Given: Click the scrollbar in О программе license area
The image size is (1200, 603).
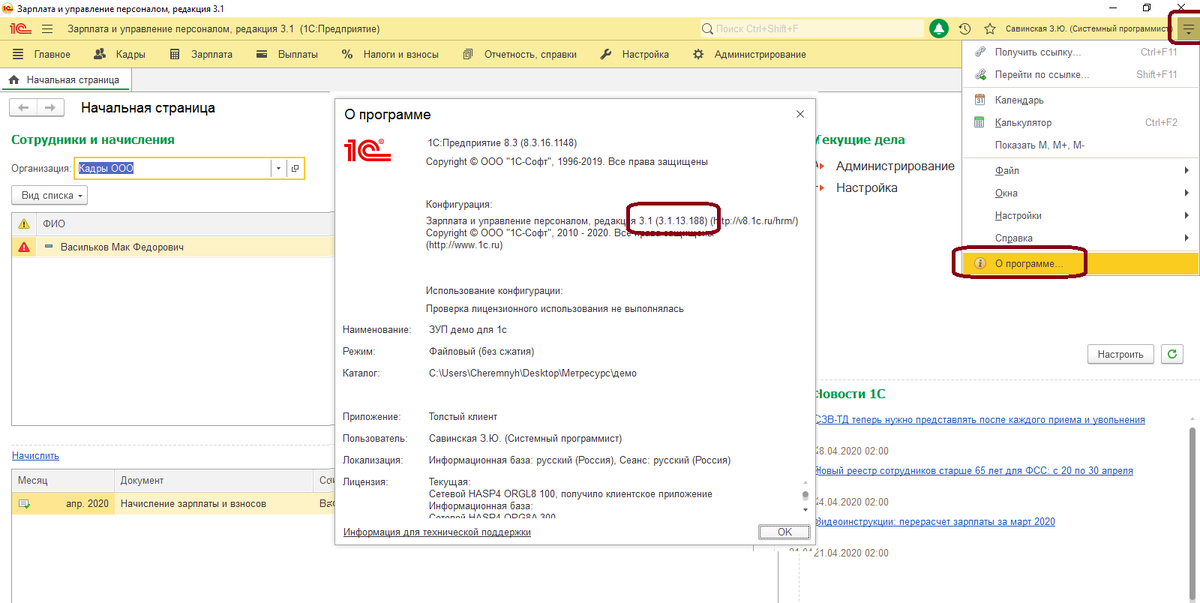Looking at the screenshot, I should [804, 497].
